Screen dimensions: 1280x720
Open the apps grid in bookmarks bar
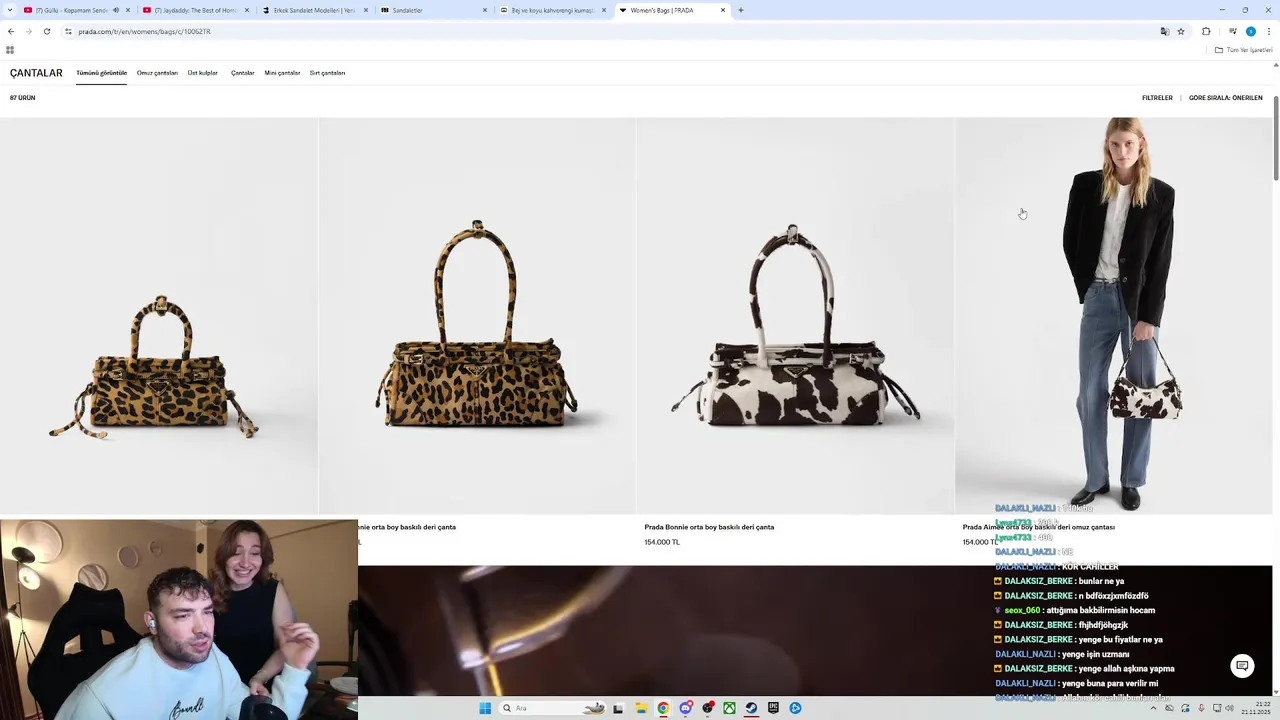(x=10, y=50)
